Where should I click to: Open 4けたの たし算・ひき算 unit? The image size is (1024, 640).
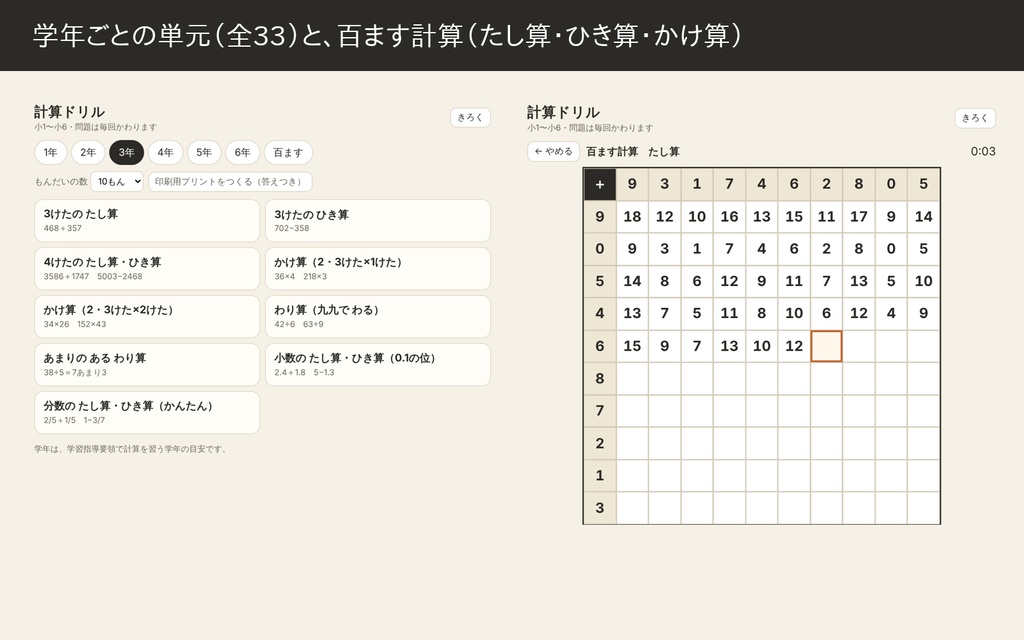click(147, 268)
